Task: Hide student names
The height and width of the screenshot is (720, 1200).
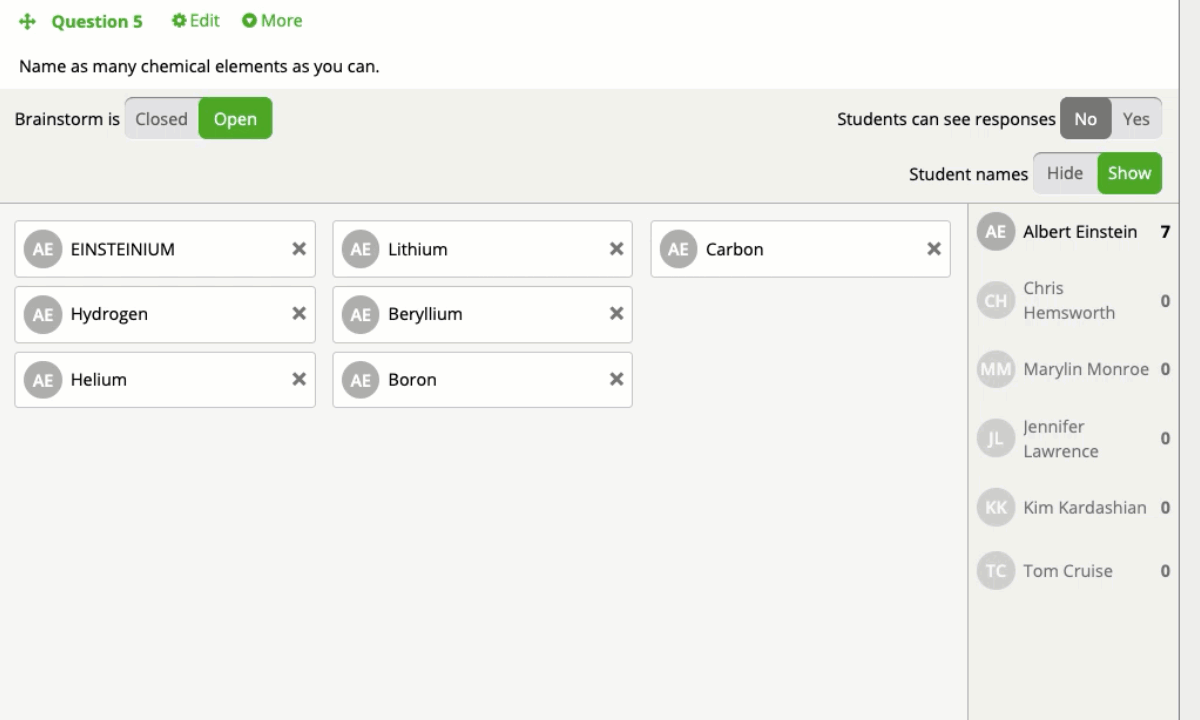Action: click(1065, 173)
